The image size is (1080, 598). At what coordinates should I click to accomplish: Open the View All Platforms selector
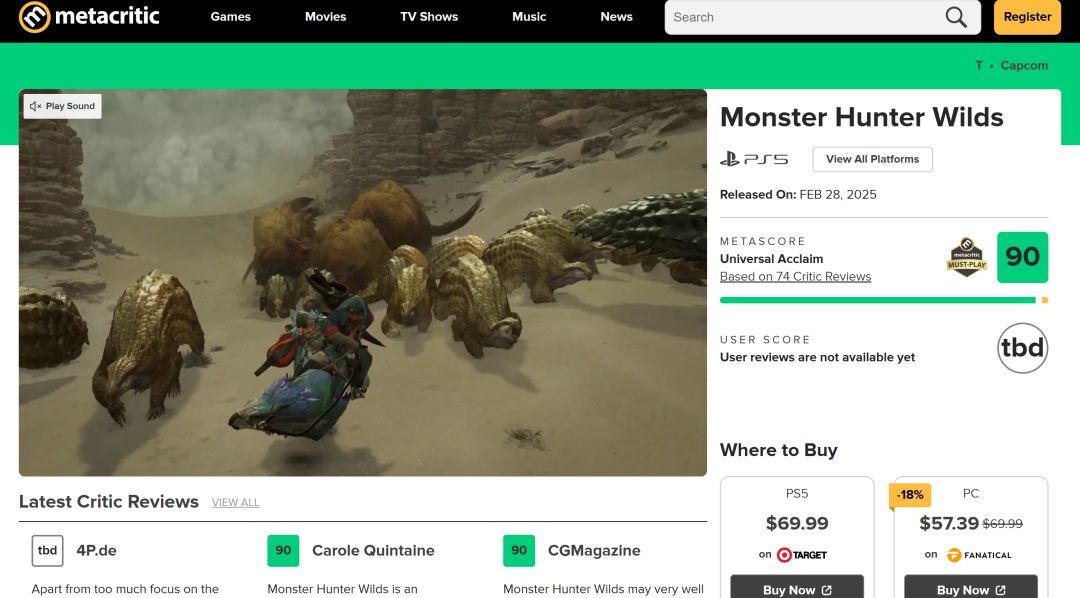(872, 159)
